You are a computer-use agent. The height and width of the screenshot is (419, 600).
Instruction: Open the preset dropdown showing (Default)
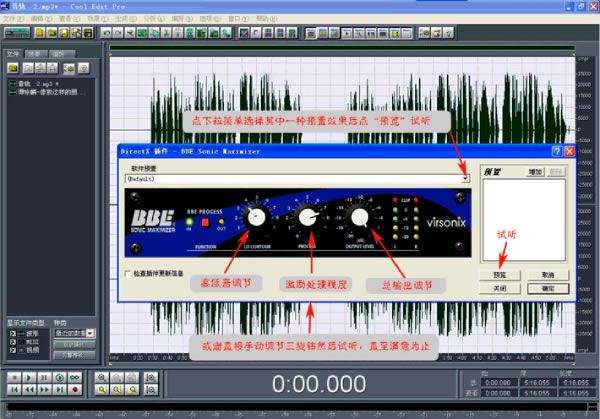(465, 178)
